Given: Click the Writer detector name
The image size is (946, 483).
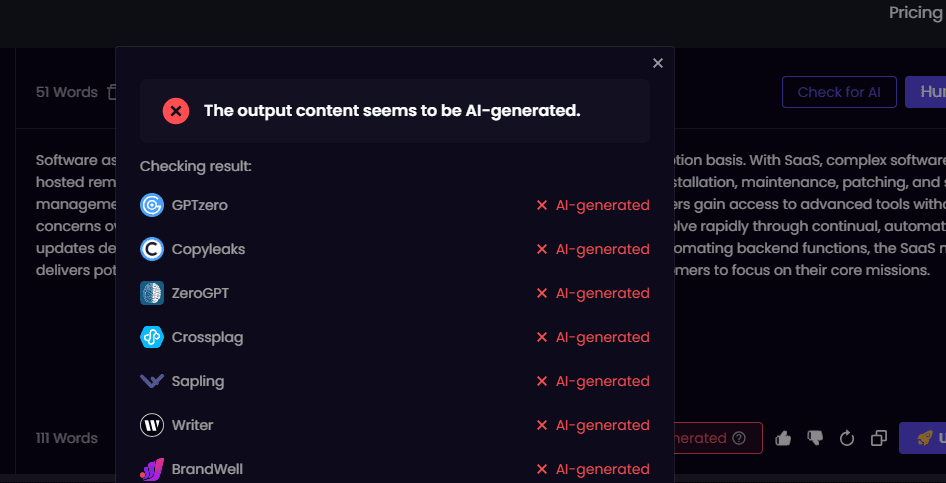Looking at the screenshot, I should 192,425.
